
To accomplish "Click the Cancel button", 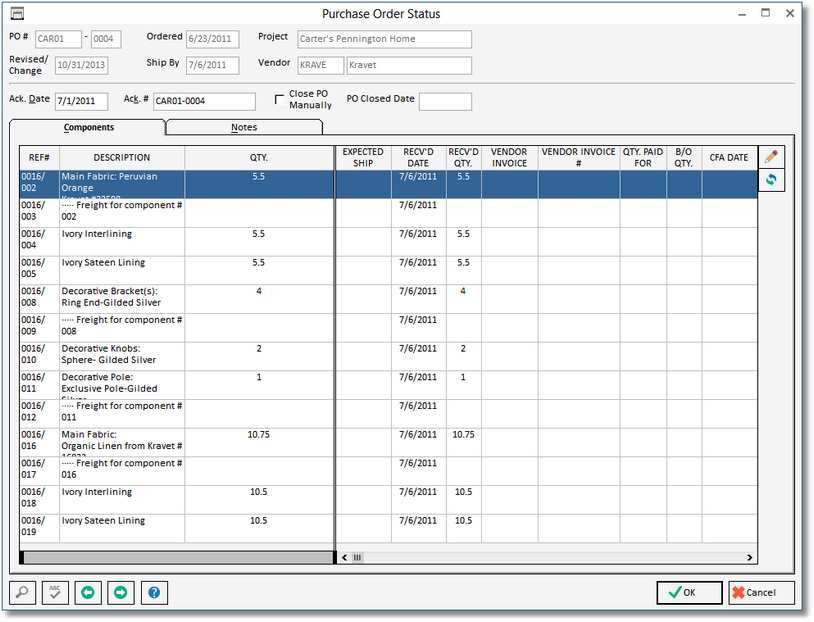I will click(x=761, y=592).
